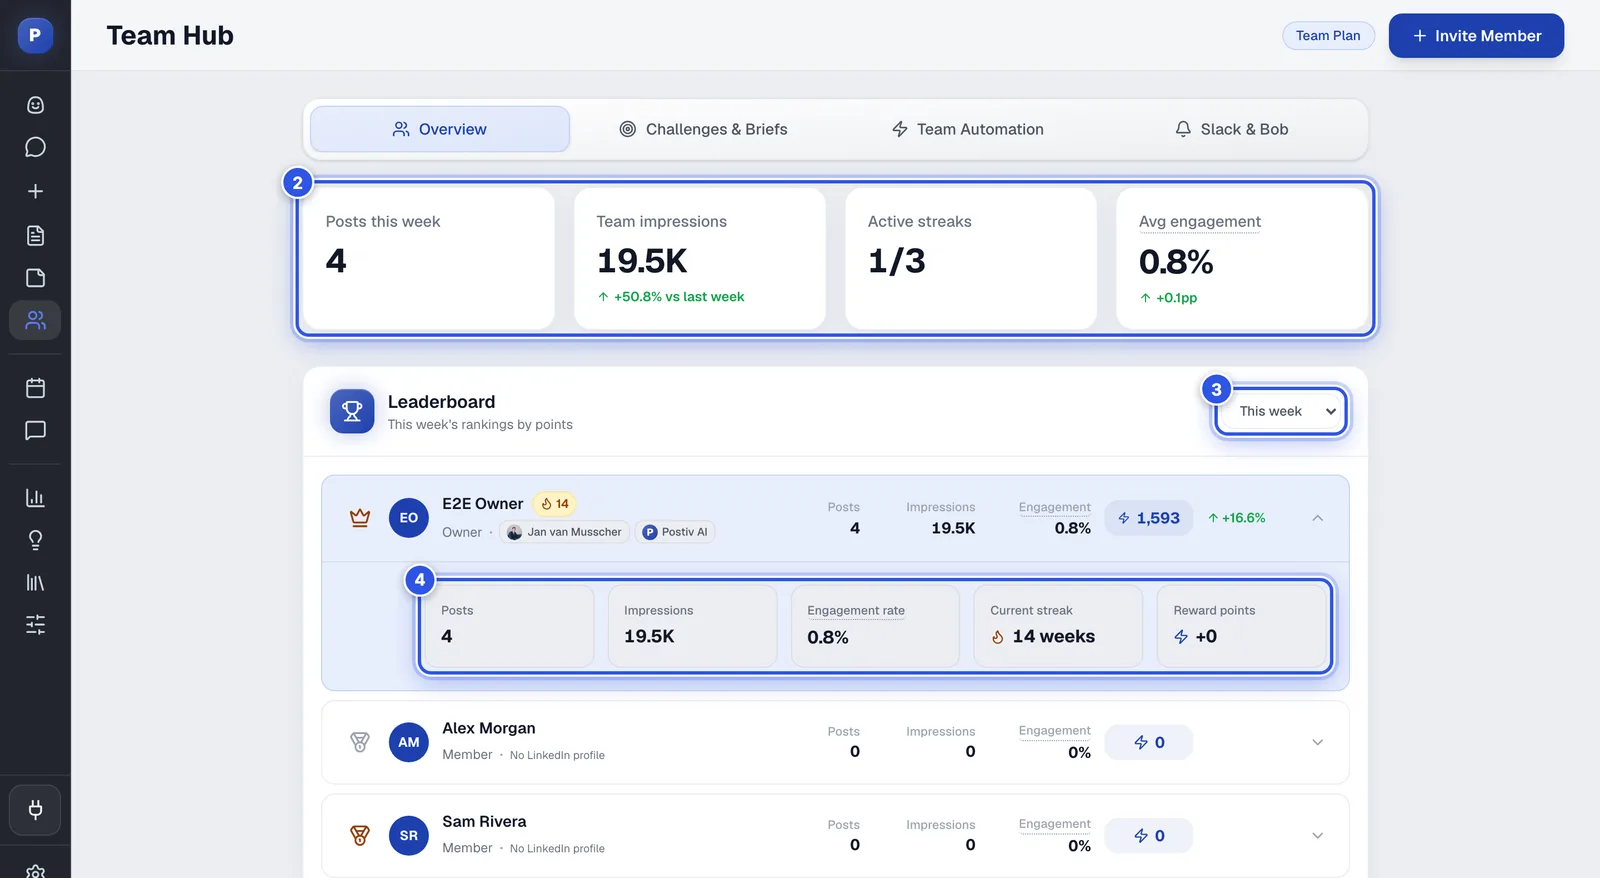Click the Avg engagement label
The width and height of the screenshot is (1600, 878).
pyautogui.click(x=1200, y=221)
